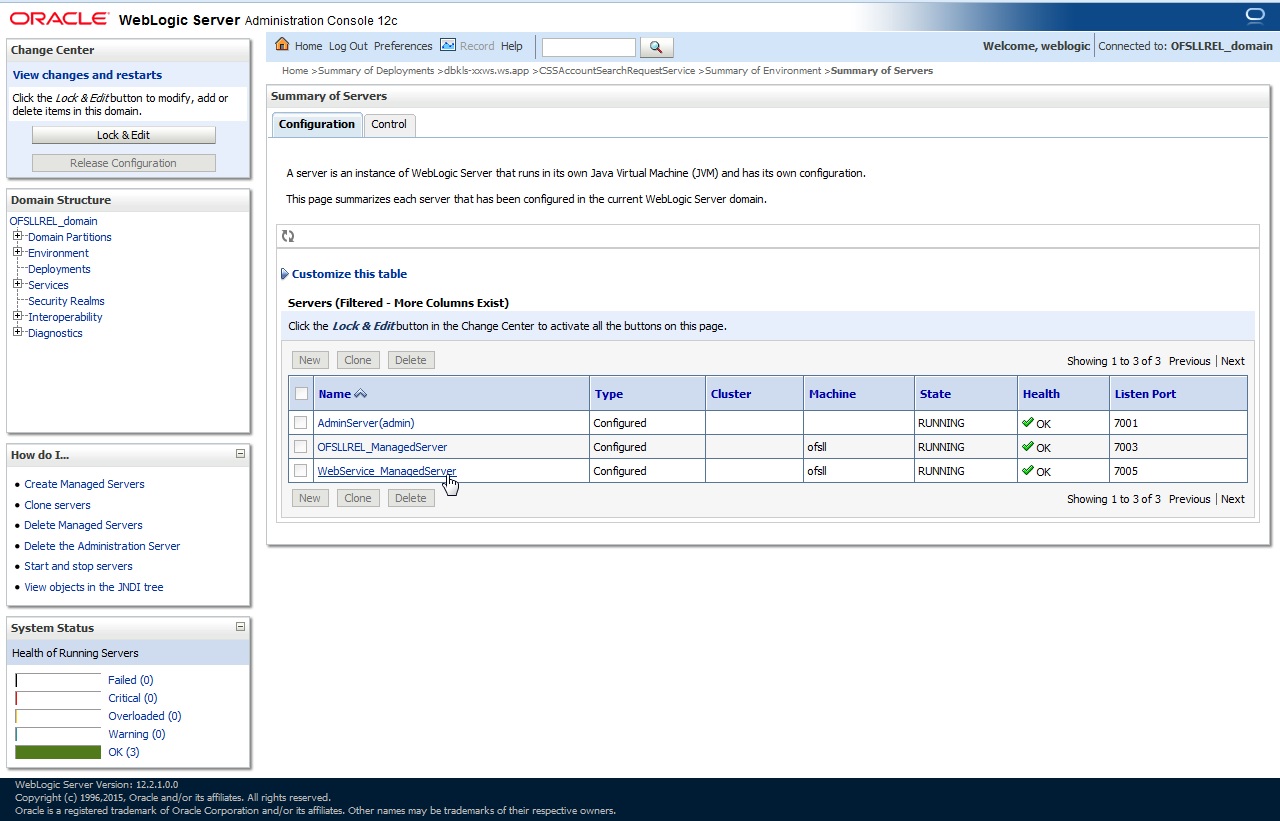Sort by the State column header
1280x821 pixels.
click(x=935, y=394)
